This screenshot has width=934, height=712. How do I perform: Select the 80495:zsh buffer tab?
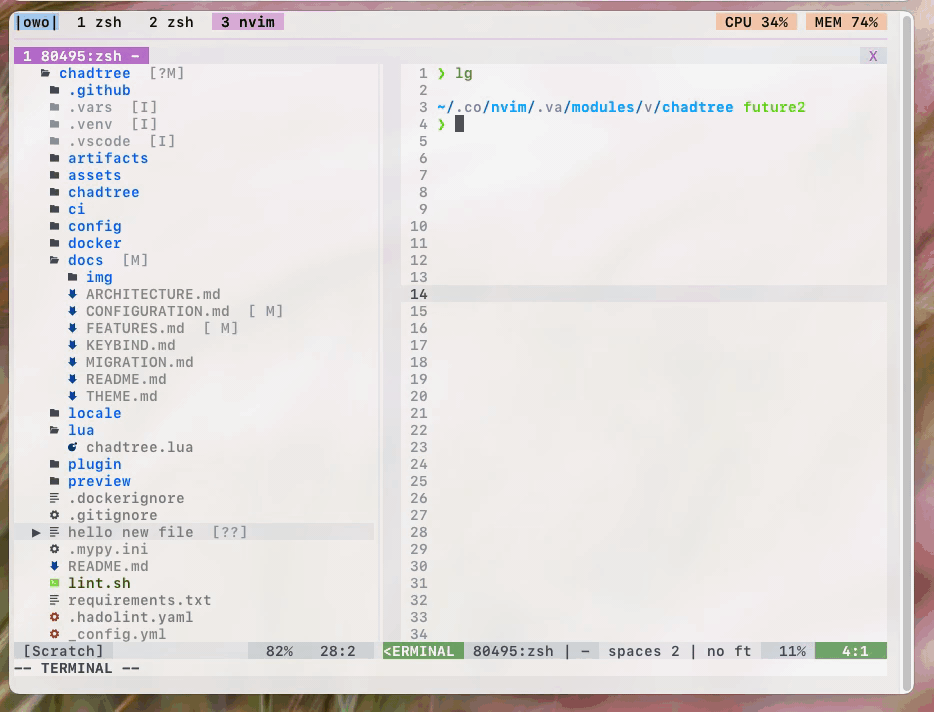(82, 56)
